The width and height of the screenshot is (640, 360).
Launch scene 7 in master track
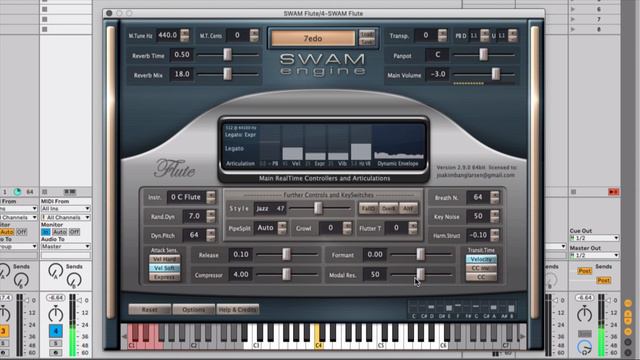[572, 19]
